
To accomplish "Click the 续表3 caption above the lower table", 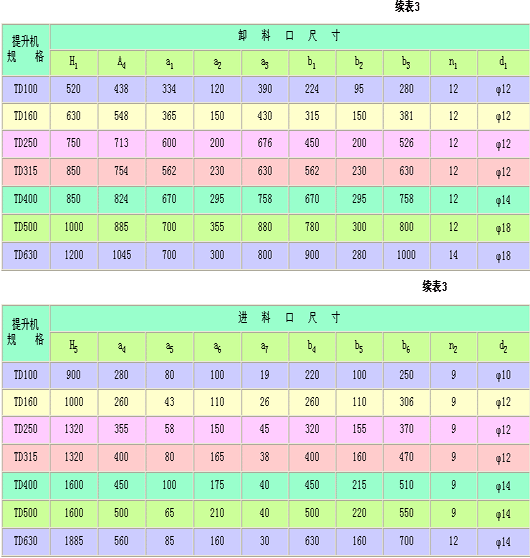I will [x=435, y=286].
